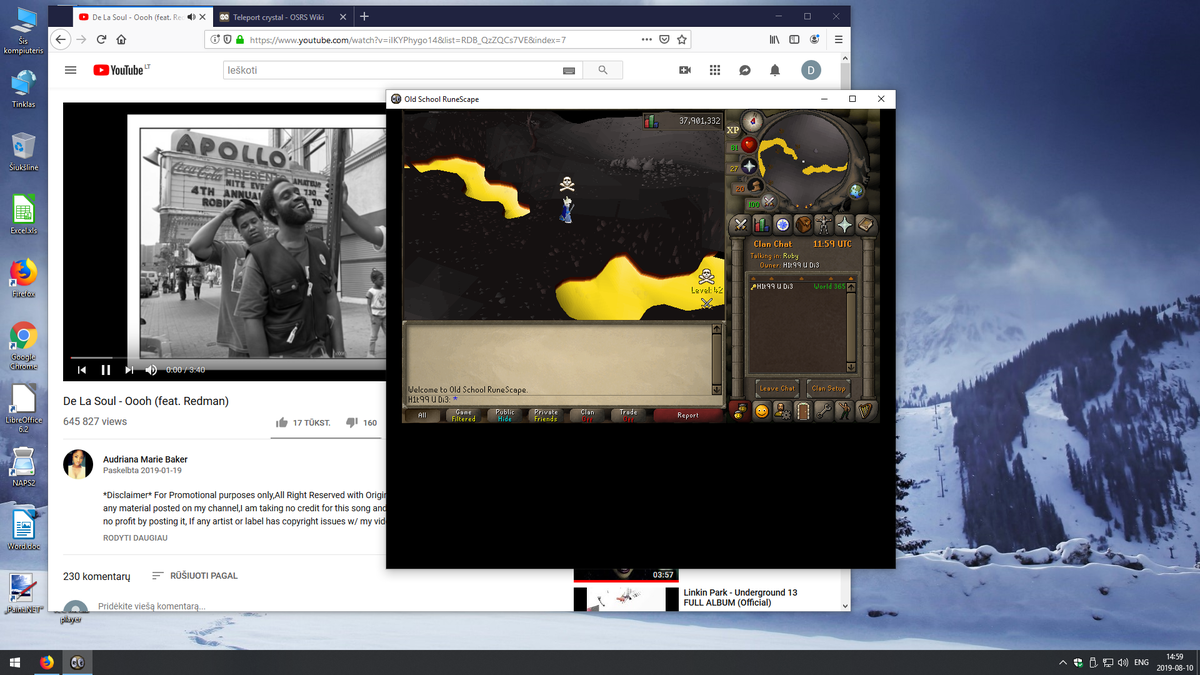Bookmark this page with the star icon
Image resolution: width=1200 pixels, height=675 pixels.
pyautogui.click(x=682, y=40)
